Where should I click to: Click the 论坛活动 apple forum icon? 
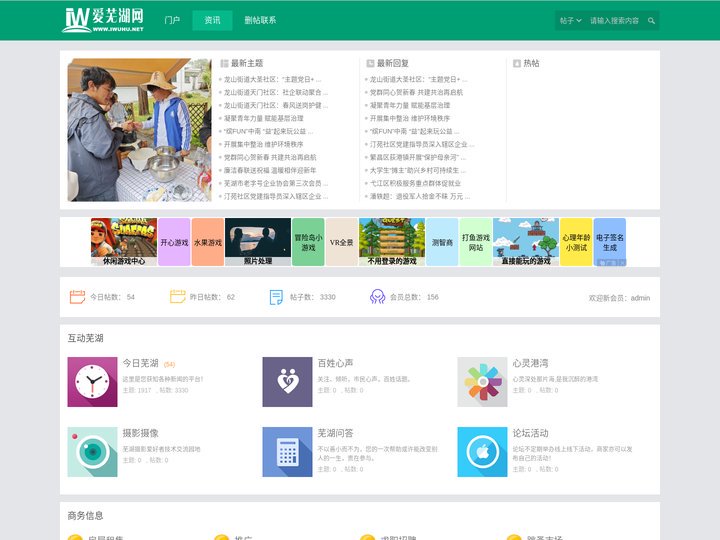click(482, 452)
